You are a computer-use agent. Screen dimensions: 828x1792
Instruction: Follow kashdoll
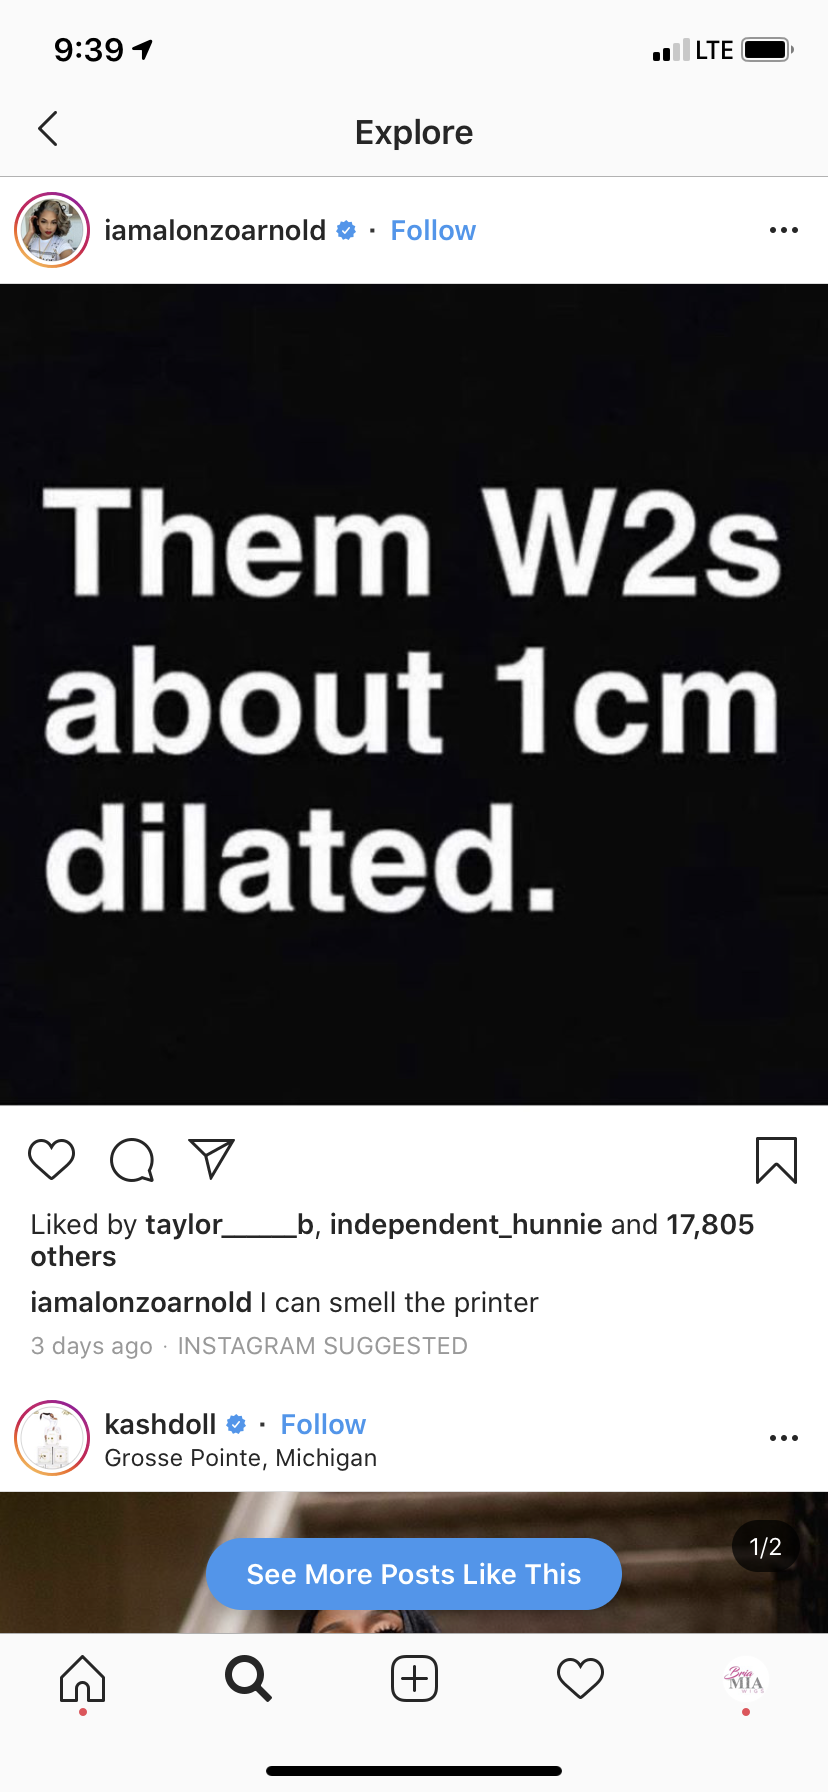click(323, 1424)
